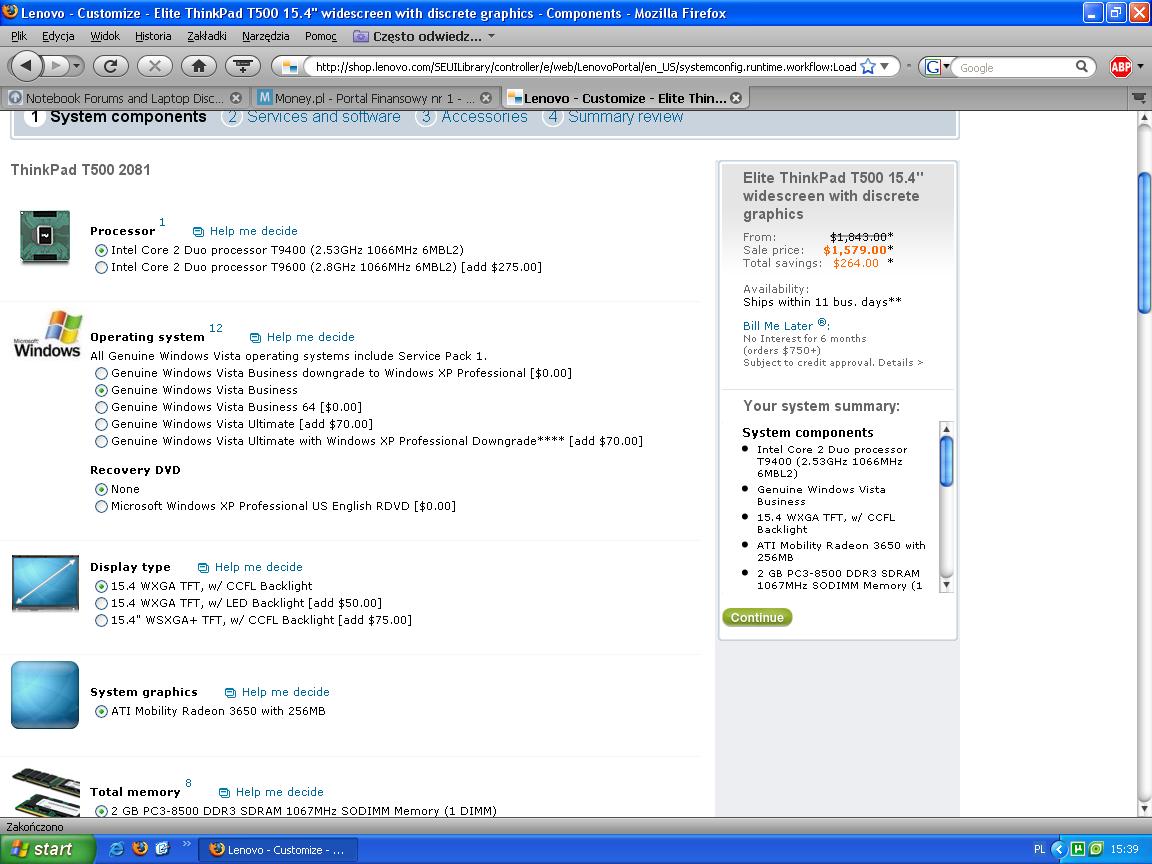Viewport: 1152px width, 864px height.
Task: Click the processor chip thumbnail
Action: (x=45, y=237)
